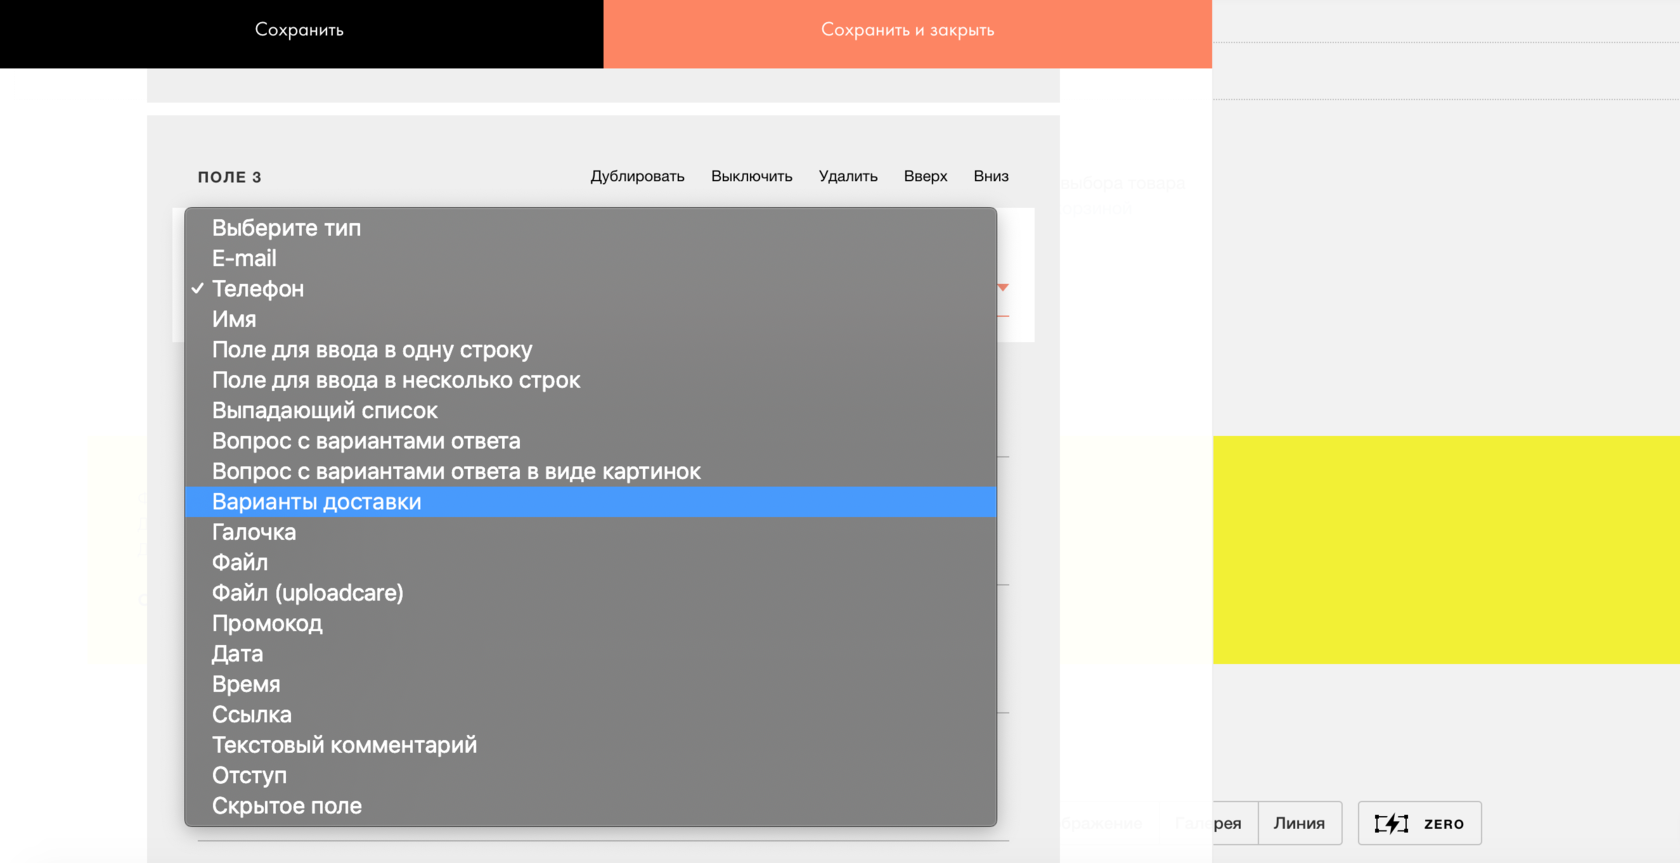Choose 'Выпадающий список' option

[324, 411]
